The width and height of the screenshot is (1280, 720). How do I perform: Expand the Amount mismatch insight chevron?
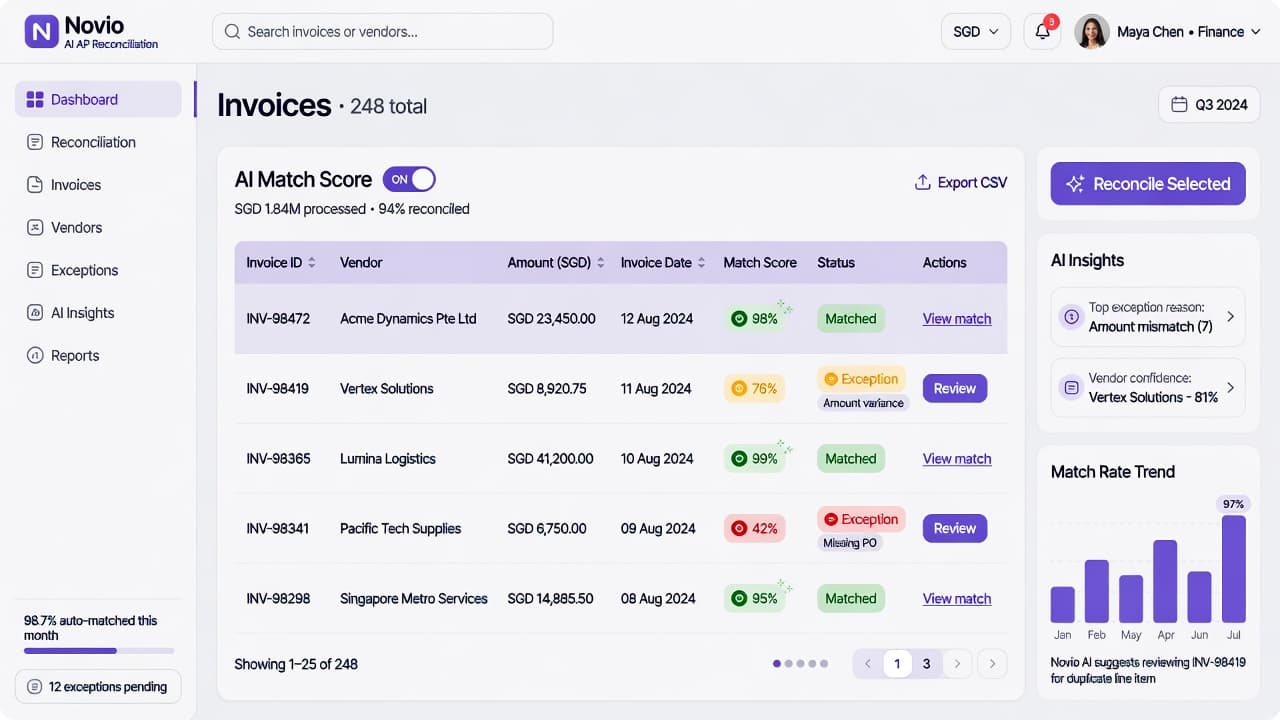point(1231,317)
